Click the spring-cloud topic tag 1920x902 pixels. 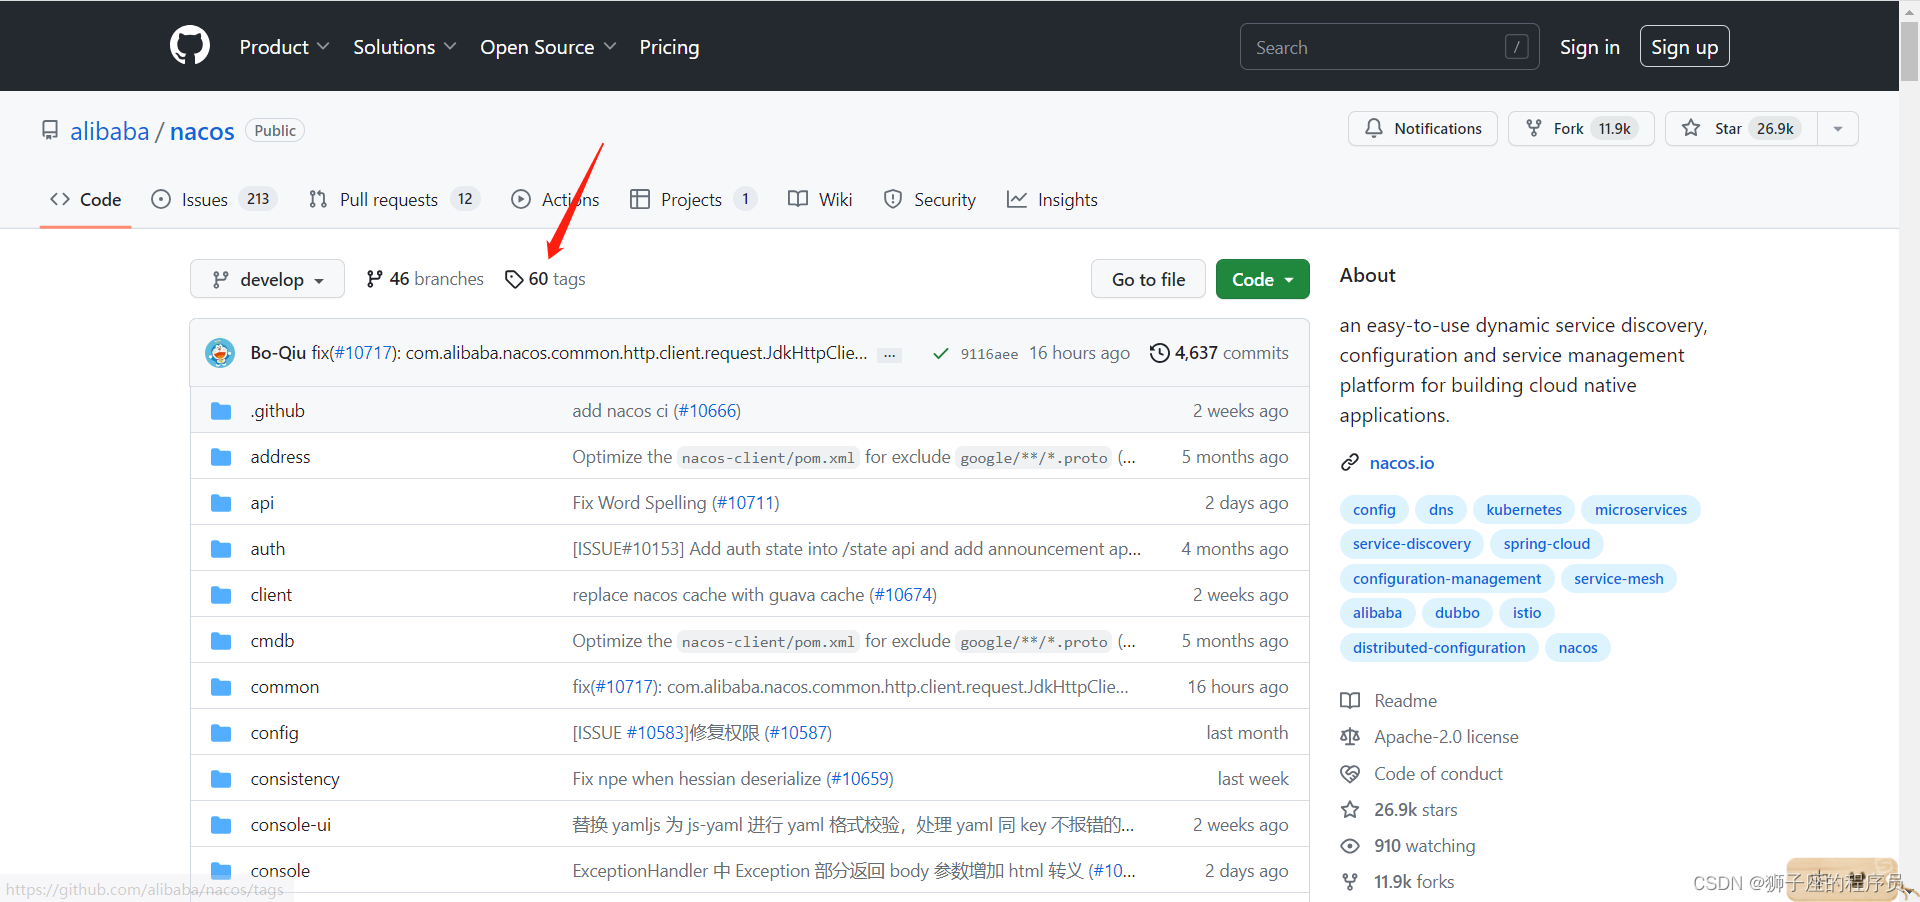pos(1546,544)
